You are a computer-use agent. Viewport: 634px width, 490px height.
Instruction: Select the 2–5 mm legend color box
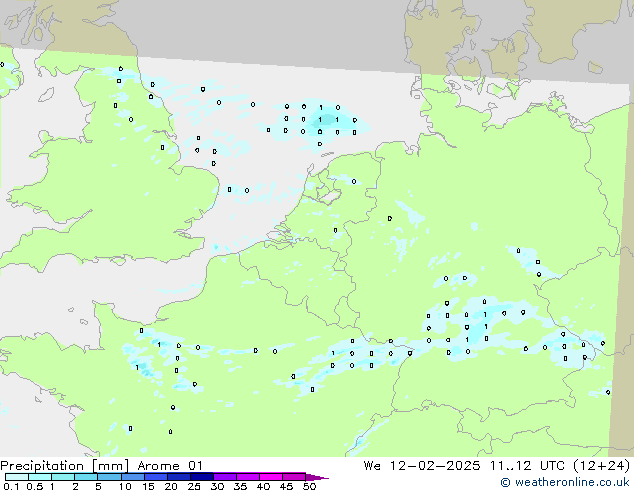coord(86,477)
